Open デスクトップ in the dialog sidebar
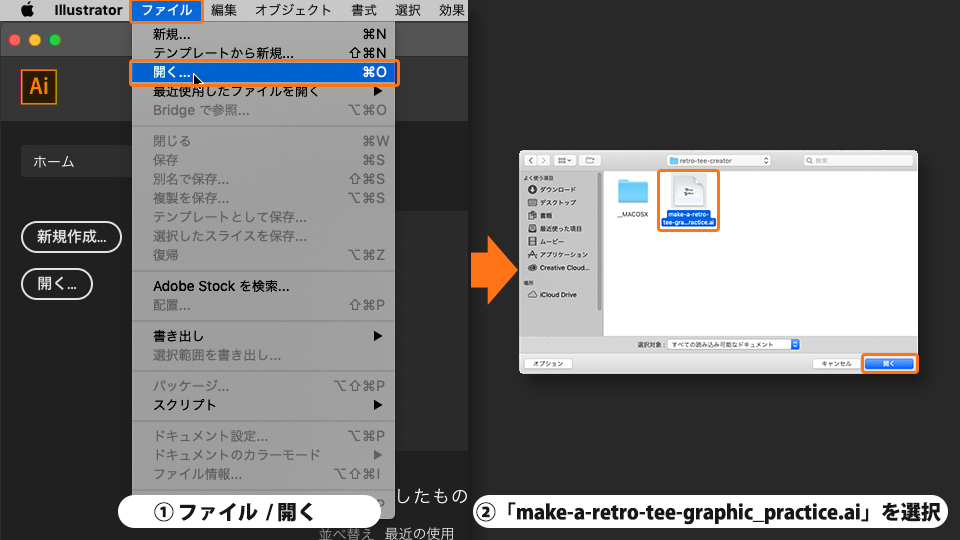 point(557,203)
